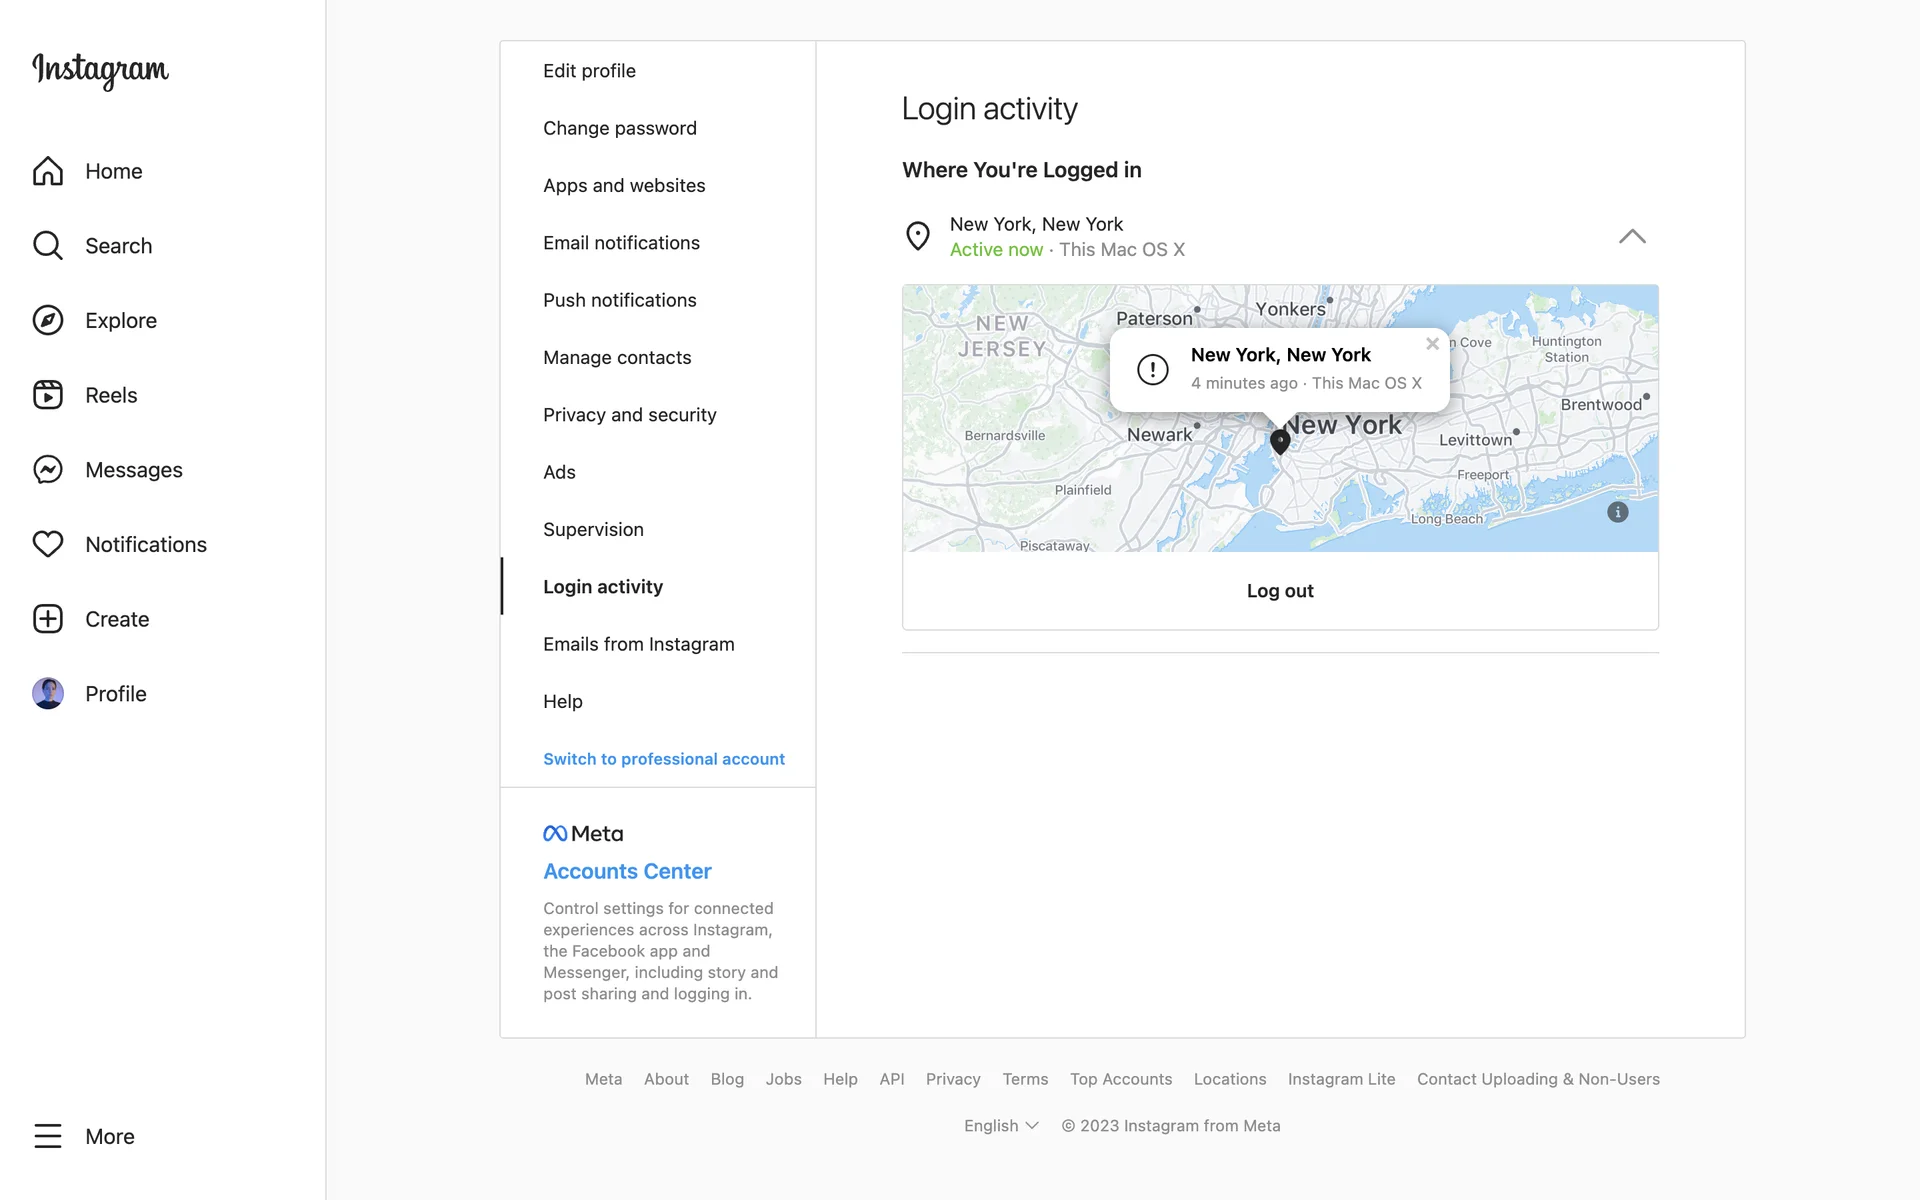Go to Emails from Instagram
The width and height of the screenshot is (1920, 1200).
coord(638,644)
